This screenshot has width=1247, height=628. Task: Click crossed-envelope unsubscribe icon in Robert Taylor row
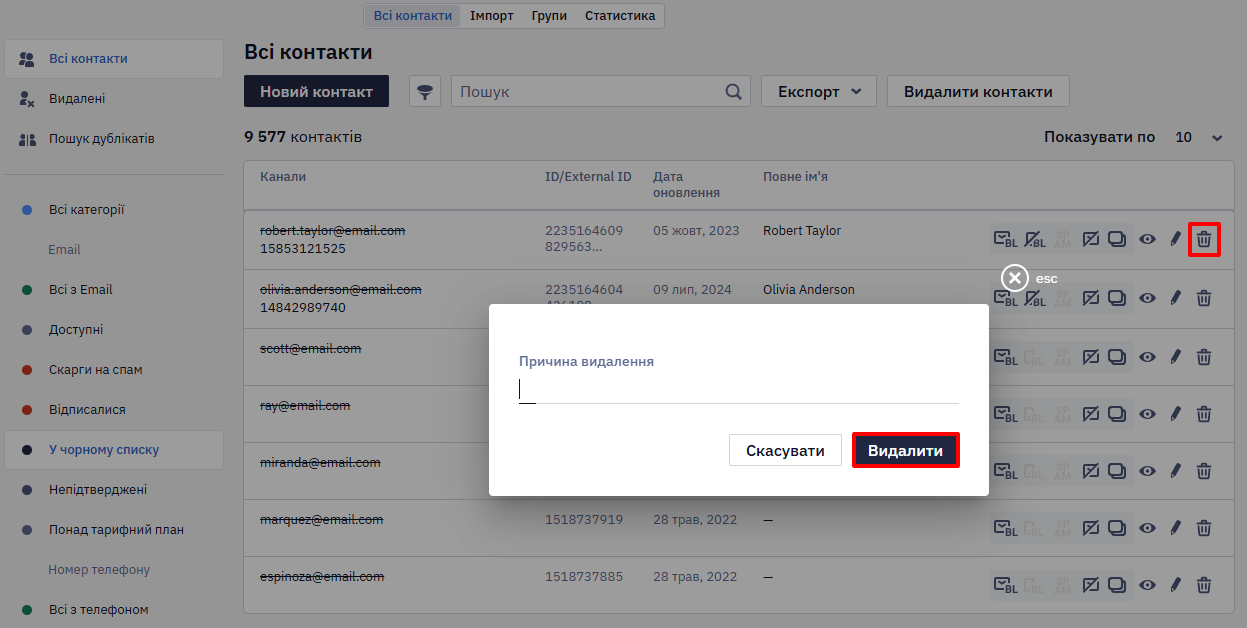1092,239
